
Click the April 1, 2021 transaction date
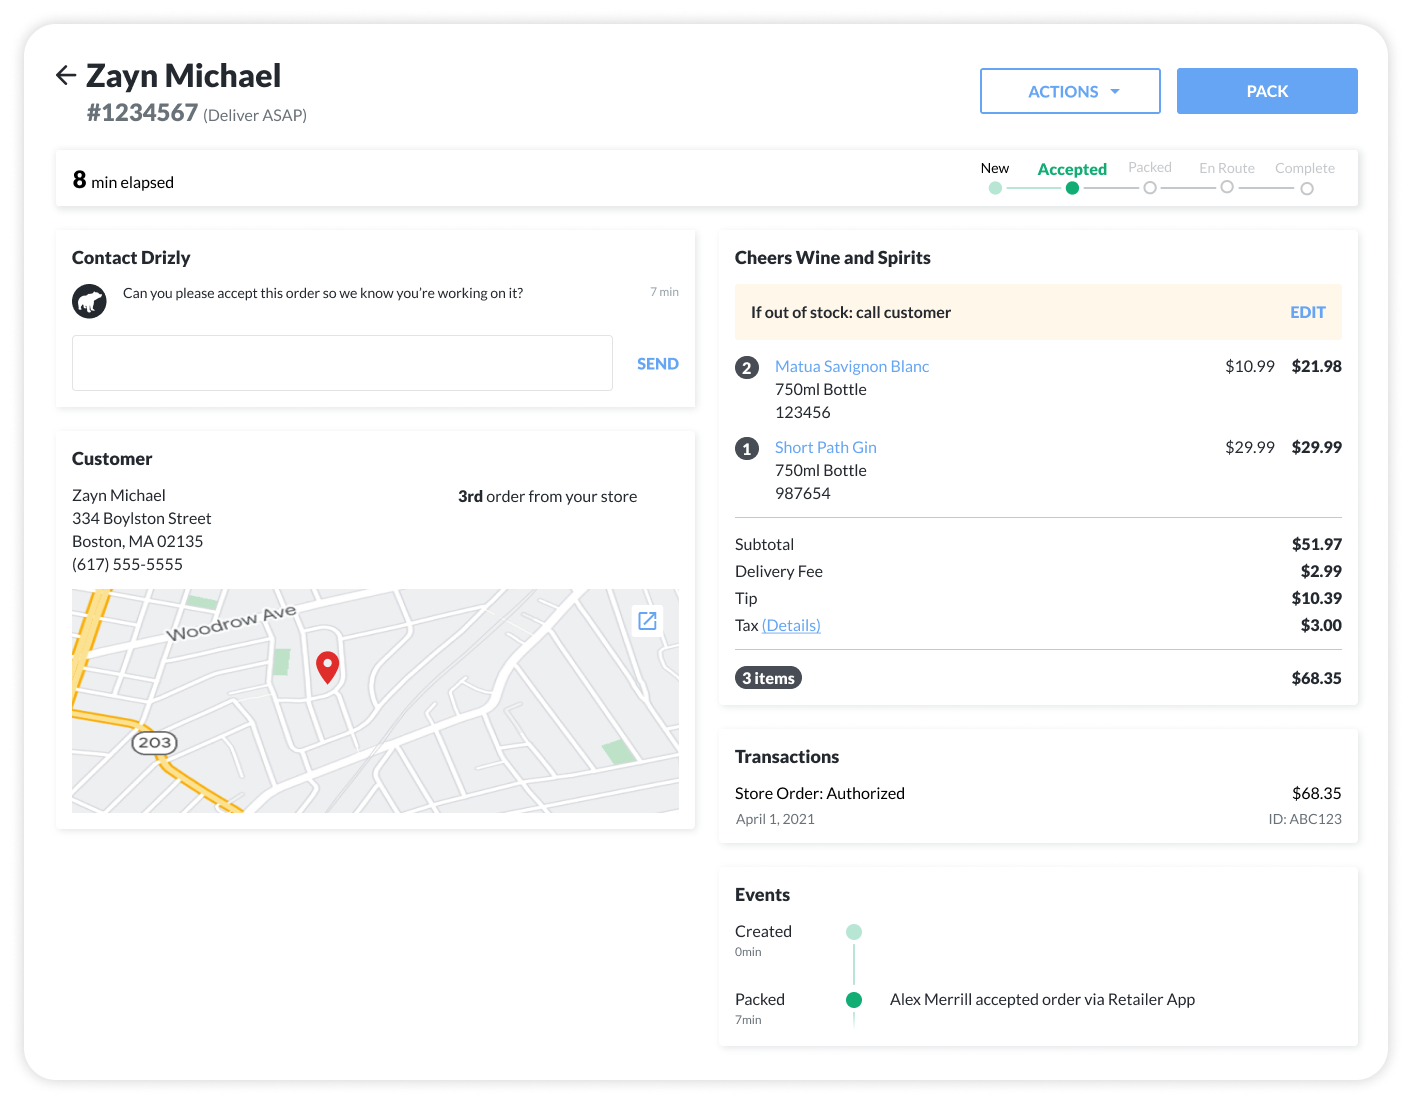pos(775,819)
